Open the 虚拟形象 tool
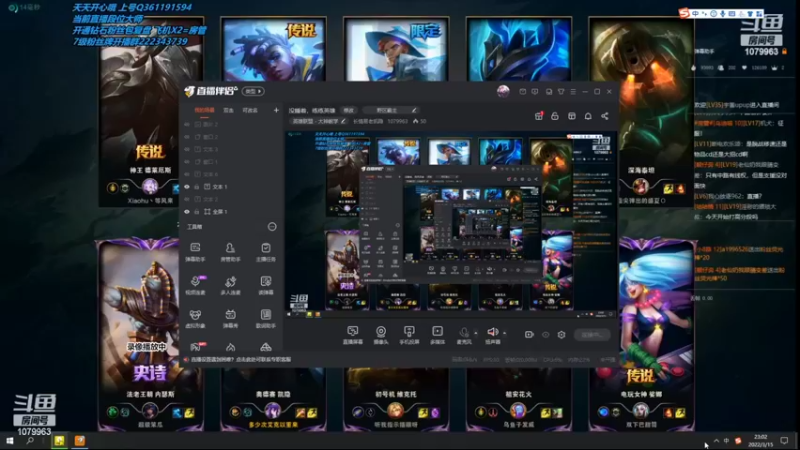 [195, 318]
